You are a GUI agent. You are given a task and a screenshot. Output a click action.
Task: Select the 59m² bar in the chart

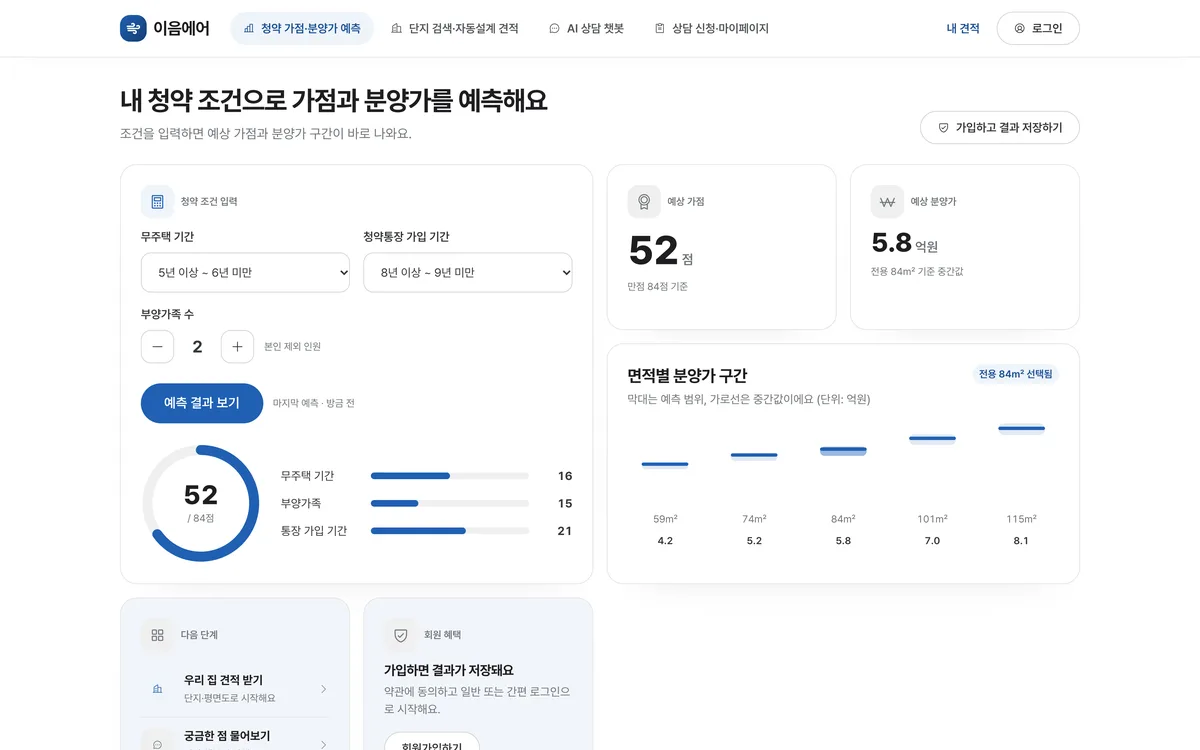(665, 464)
